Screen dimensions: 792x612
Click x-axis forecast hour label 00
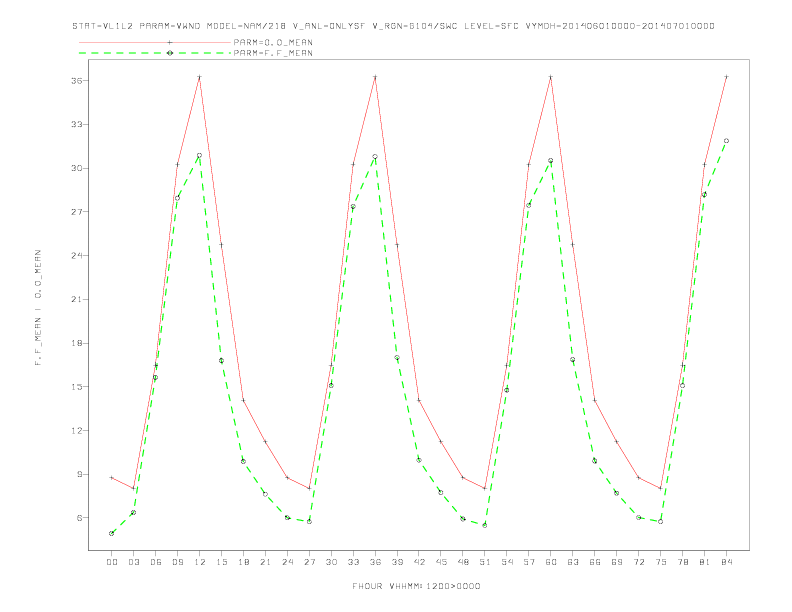pyautogui.click(x=112, y=562)
